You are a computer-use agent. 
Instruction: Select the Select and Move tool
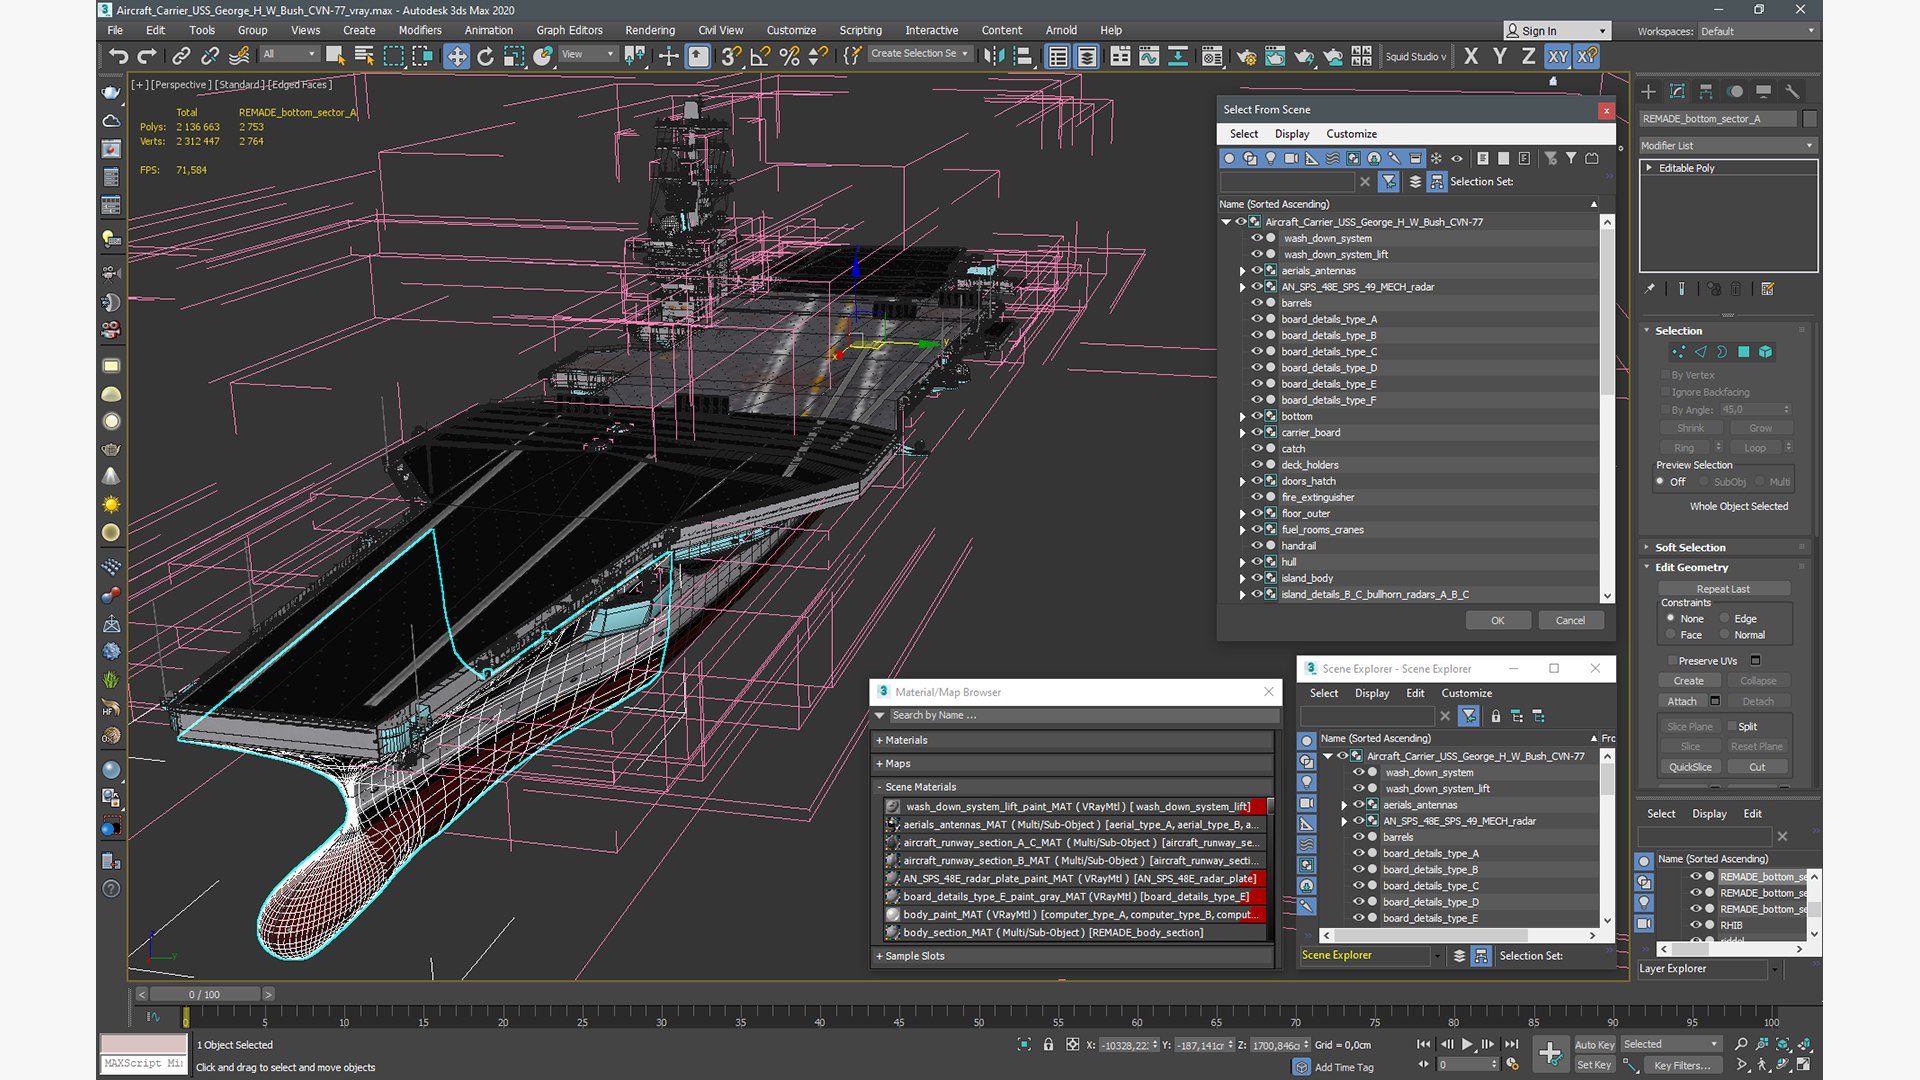coord(456,56)
